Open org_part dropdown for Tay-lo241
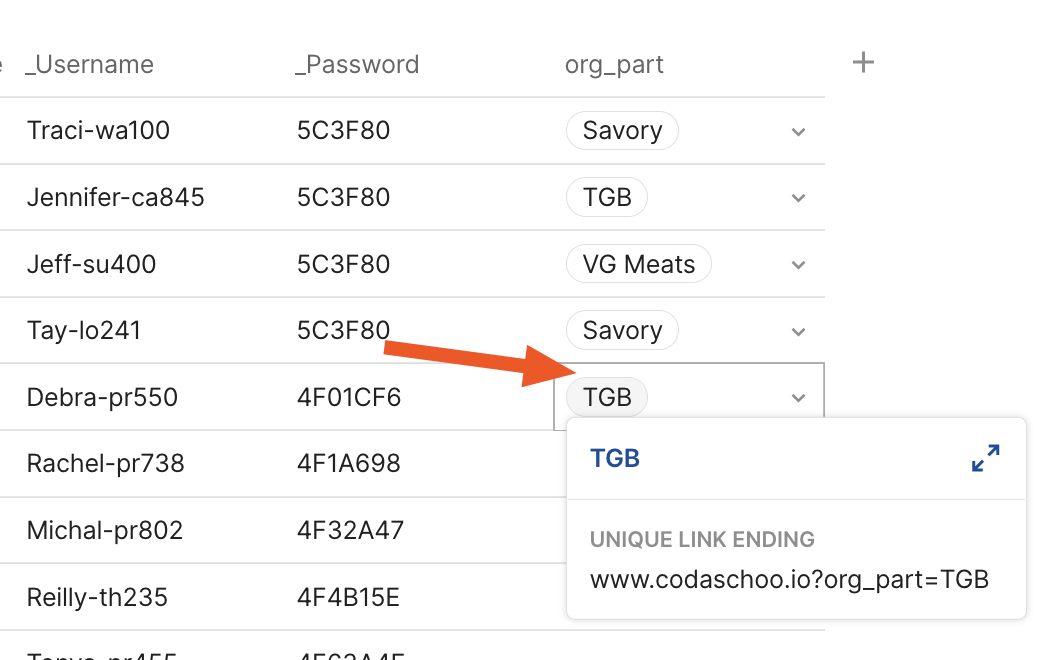The image size is (1042, 660). coord(798,331)
